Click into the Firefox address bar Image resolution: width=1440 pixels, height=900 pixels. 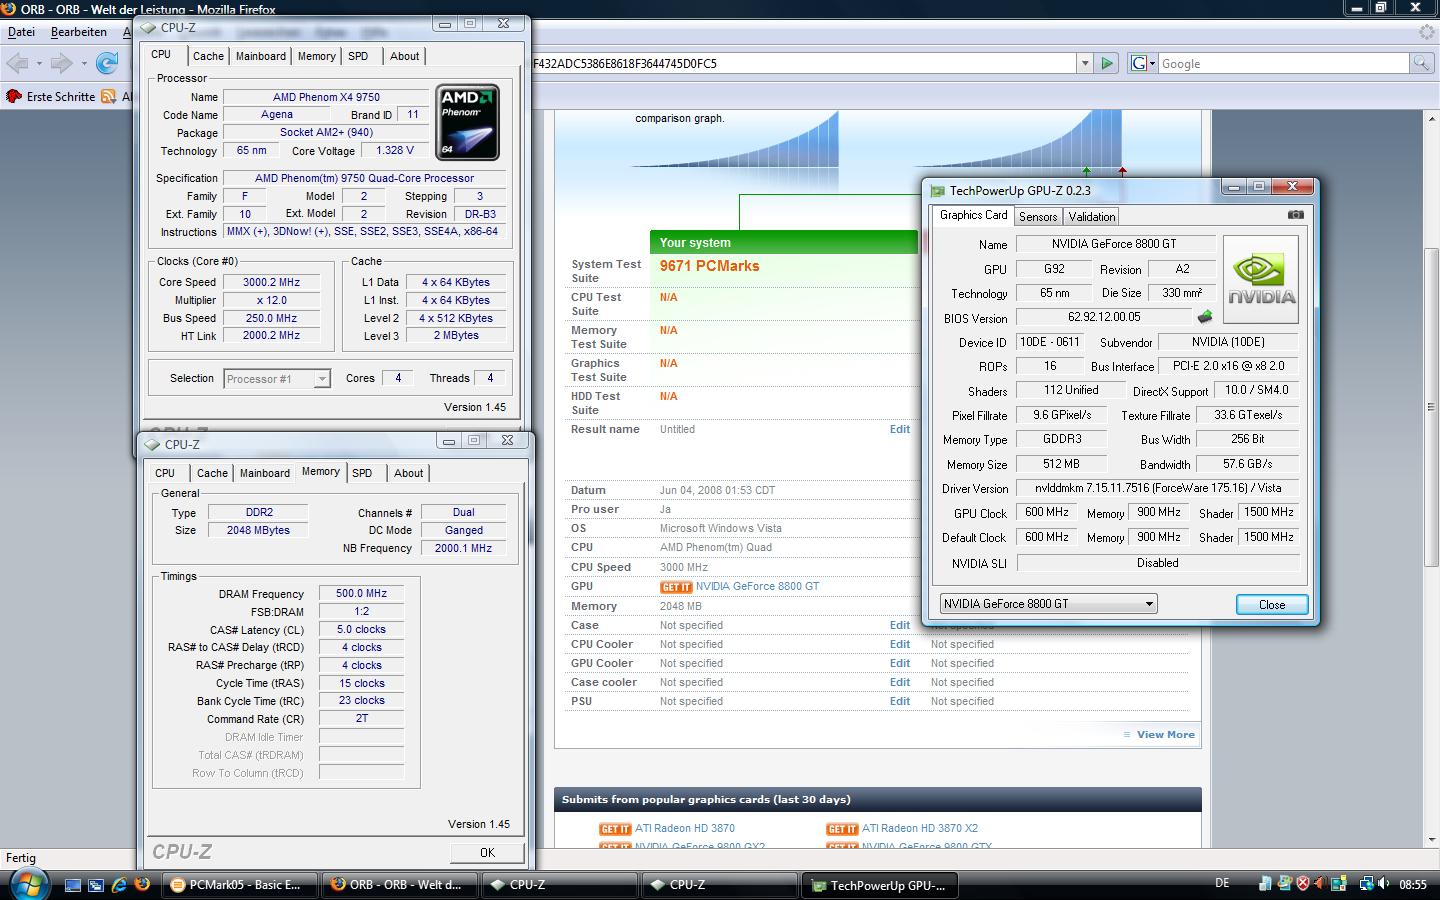click(804, 63)
